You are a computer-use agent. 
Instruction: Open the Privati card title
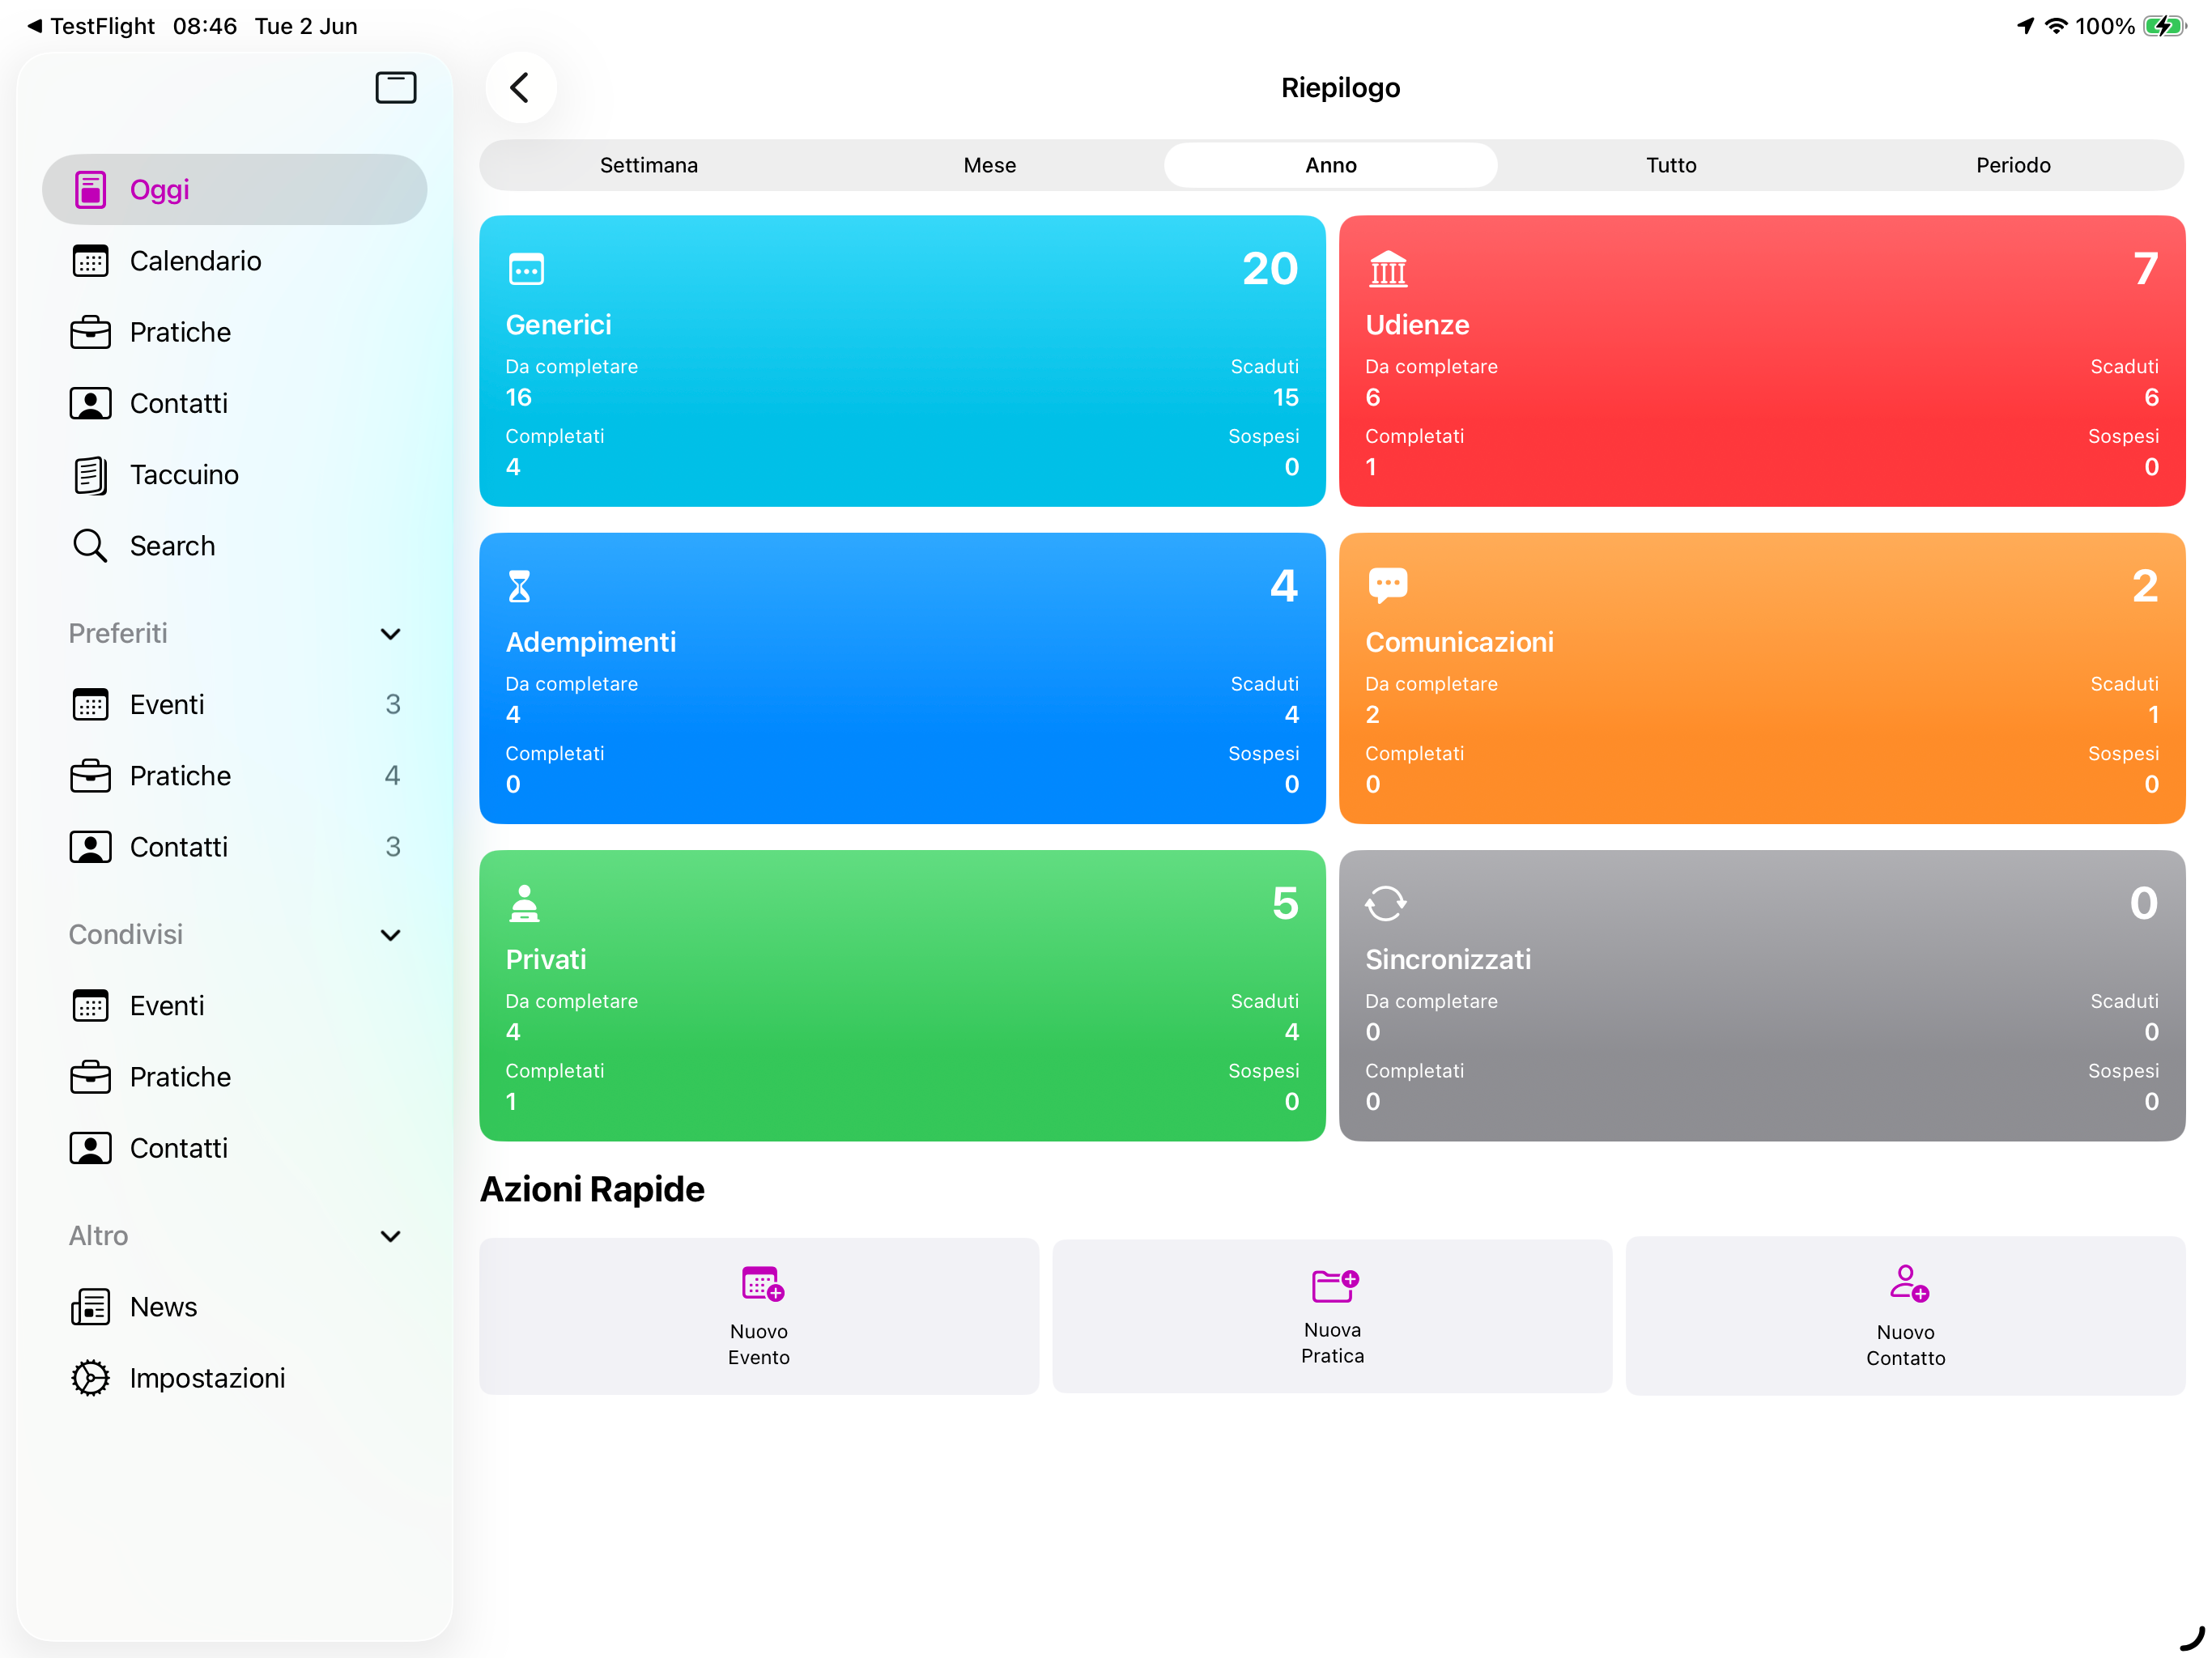point(546,959)
